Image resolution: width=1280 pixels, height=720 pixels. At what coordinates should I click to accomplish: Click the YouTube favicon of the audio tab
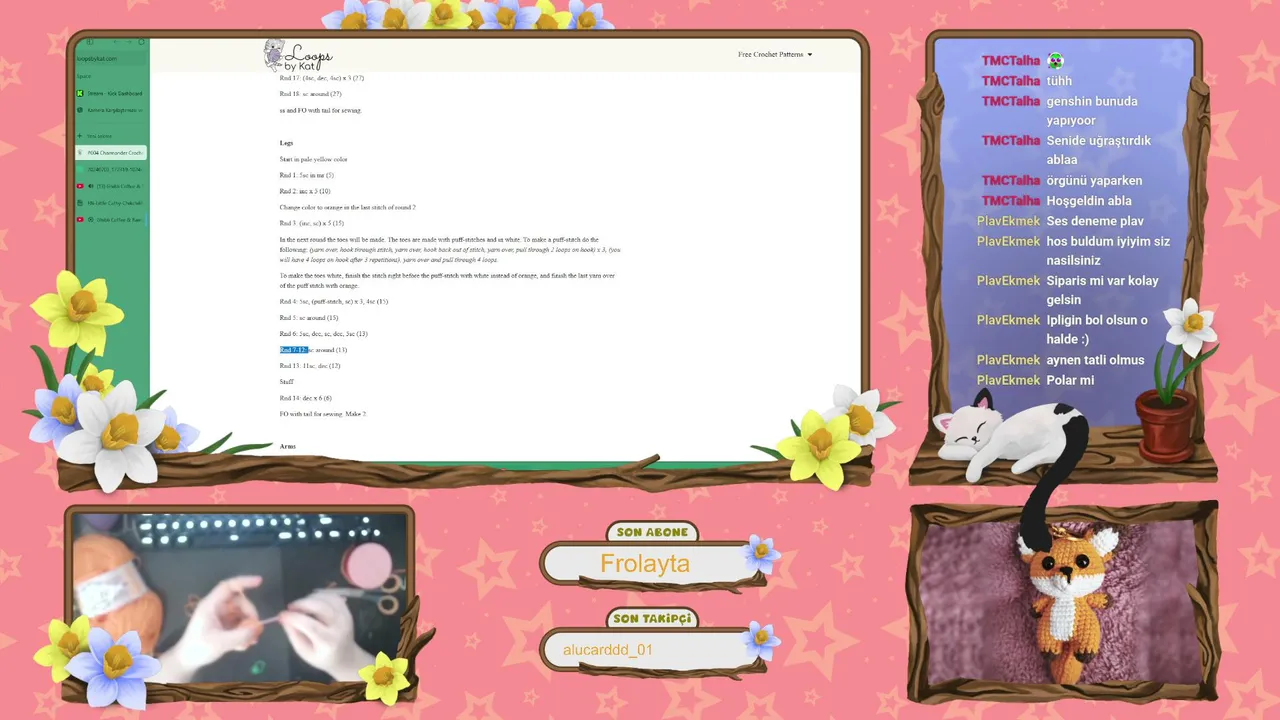click(x=80, y=186)
